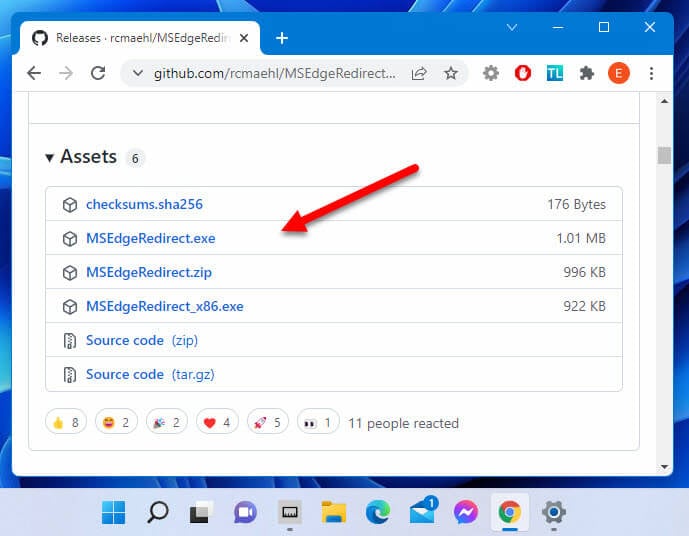The height and width of the screenshot is (536, 689).
Task: Open the Windows Start menu
Action: (113, 512)
